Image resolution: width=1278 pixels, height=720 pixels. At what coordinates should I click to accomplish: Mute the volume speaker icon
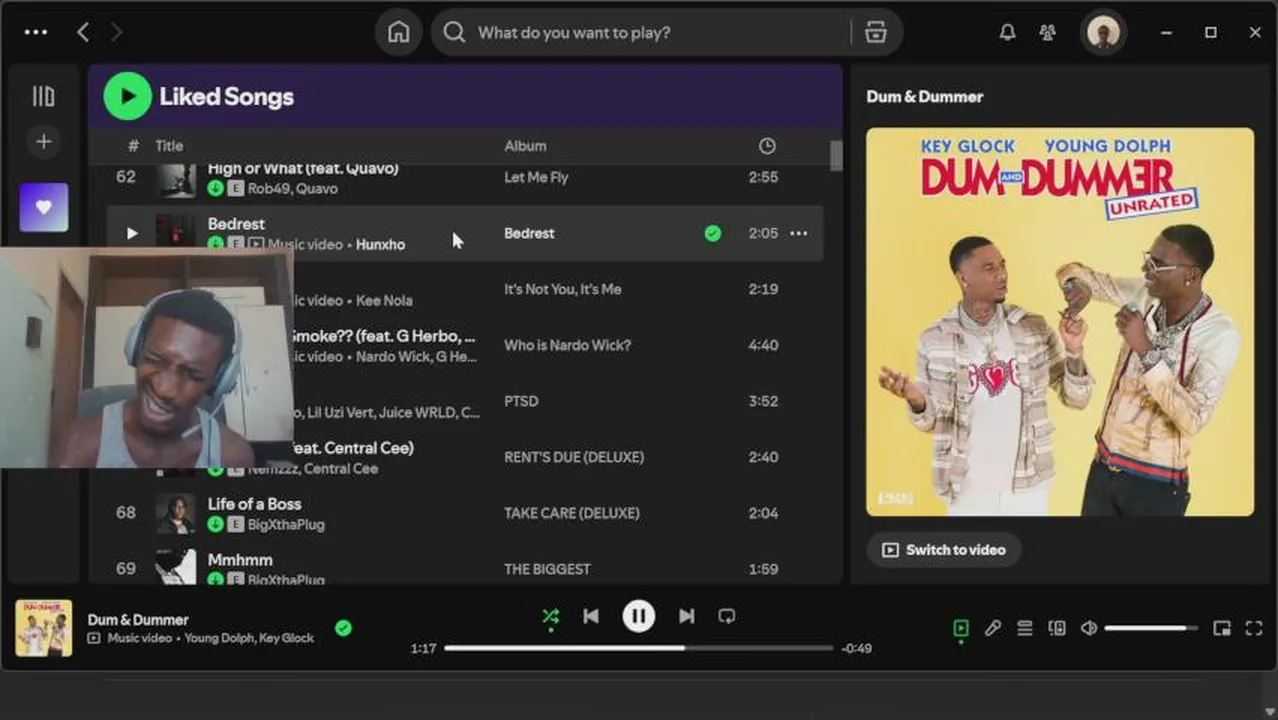tap(1089, 628)
